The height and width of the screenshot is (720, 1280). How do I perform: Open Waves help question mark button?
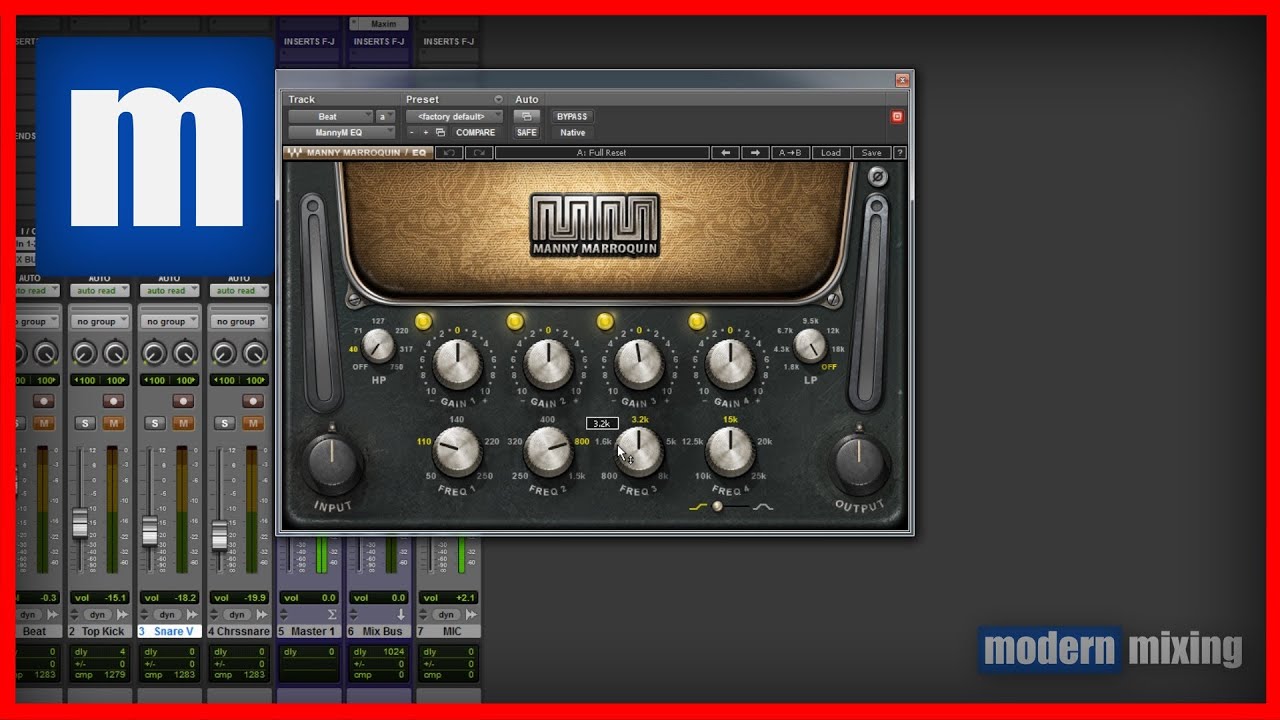[x=899, y=153]
